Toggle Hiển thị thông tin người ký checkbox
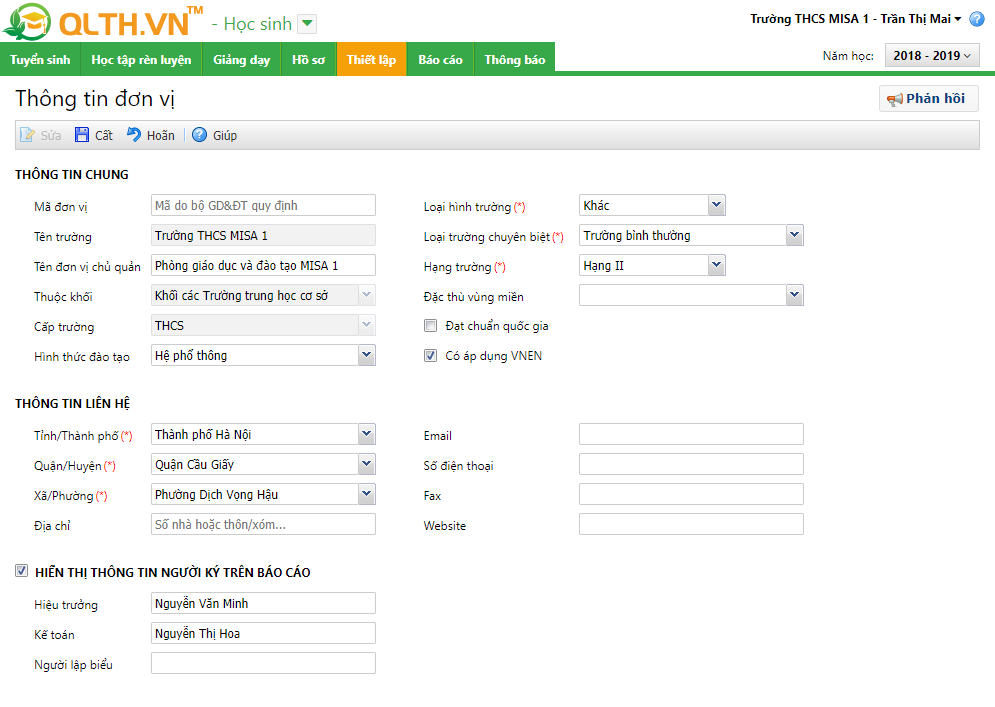The width and height of the screenshot is (995, 707). tap(22, 571)
